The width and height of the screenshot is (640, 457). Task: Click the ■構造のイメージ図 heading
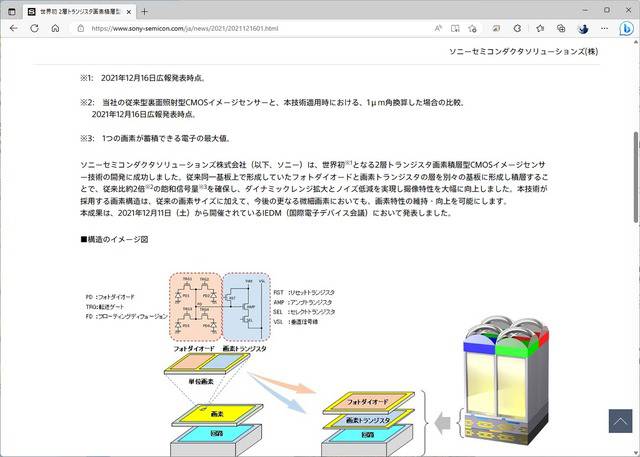tap(114, 240)
